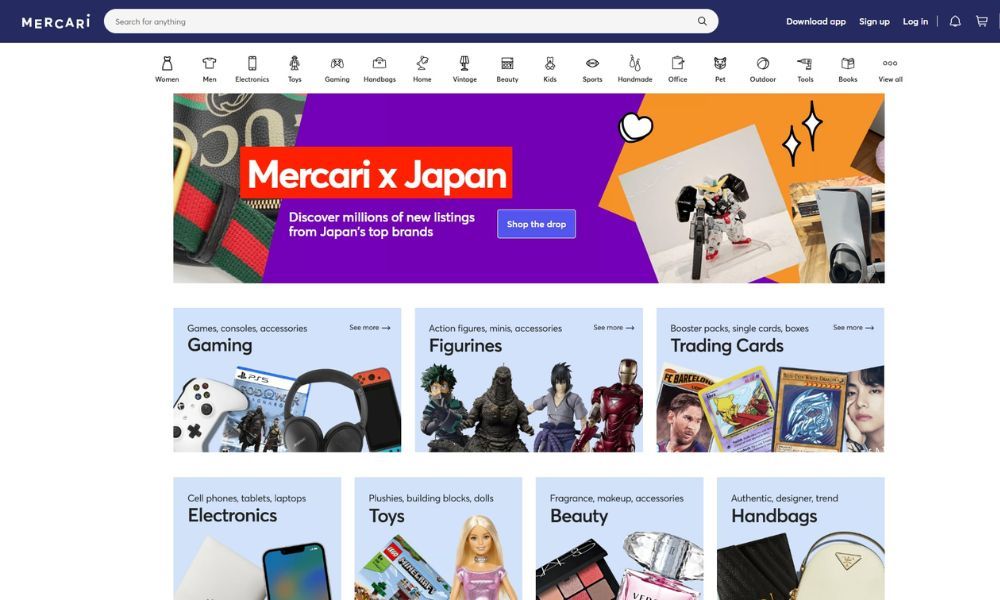The height and width of the screenshot is (600, 1000).
Task: Click See more in Figurines card
Action: coord(614,327)
